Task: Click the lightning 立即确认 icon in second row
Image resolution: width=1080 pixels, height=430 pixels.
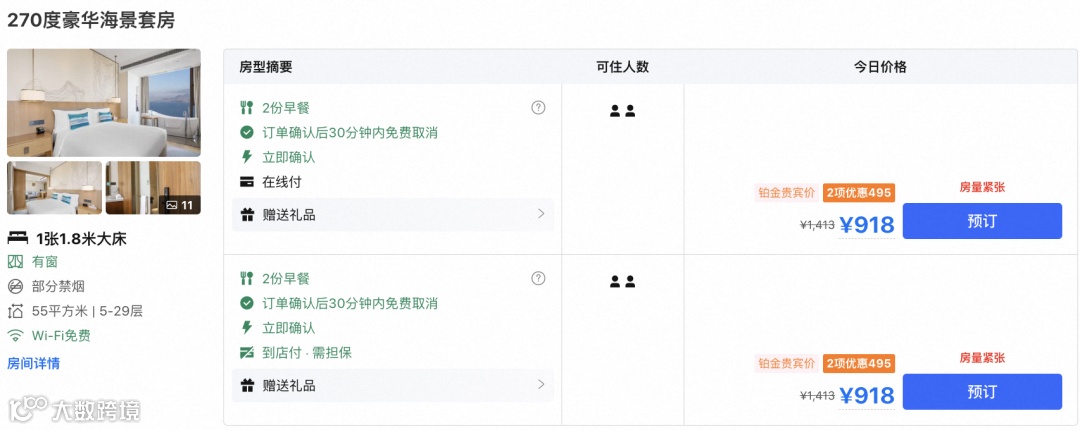Action: point(247,328)
